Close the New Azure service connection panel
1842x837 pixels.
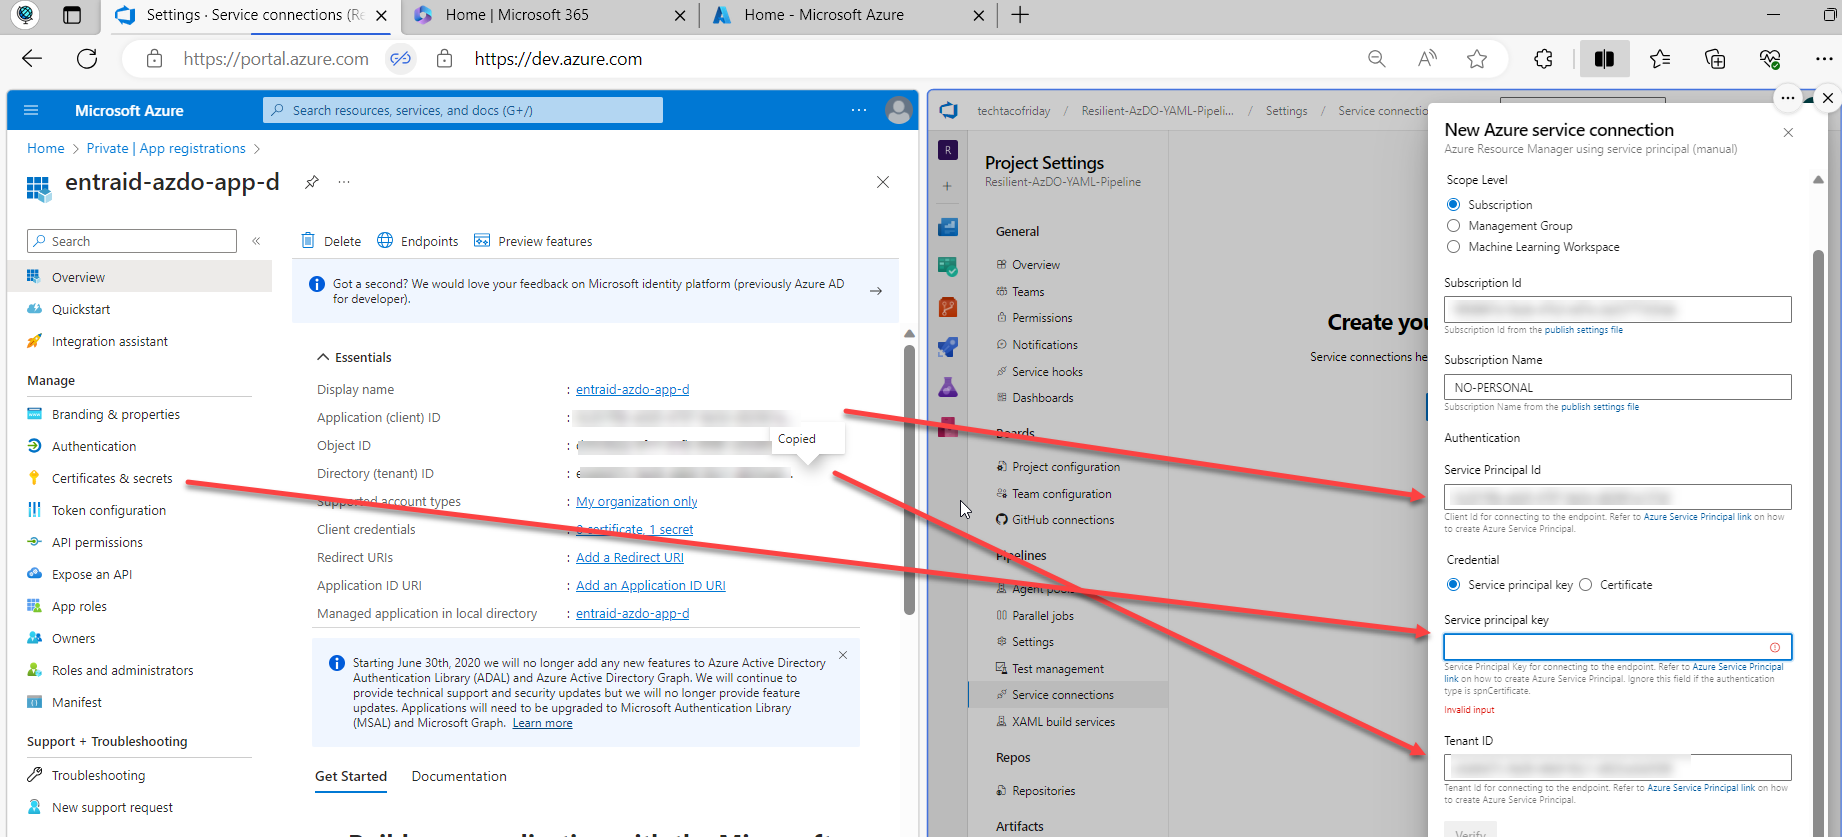(1788, 132)
